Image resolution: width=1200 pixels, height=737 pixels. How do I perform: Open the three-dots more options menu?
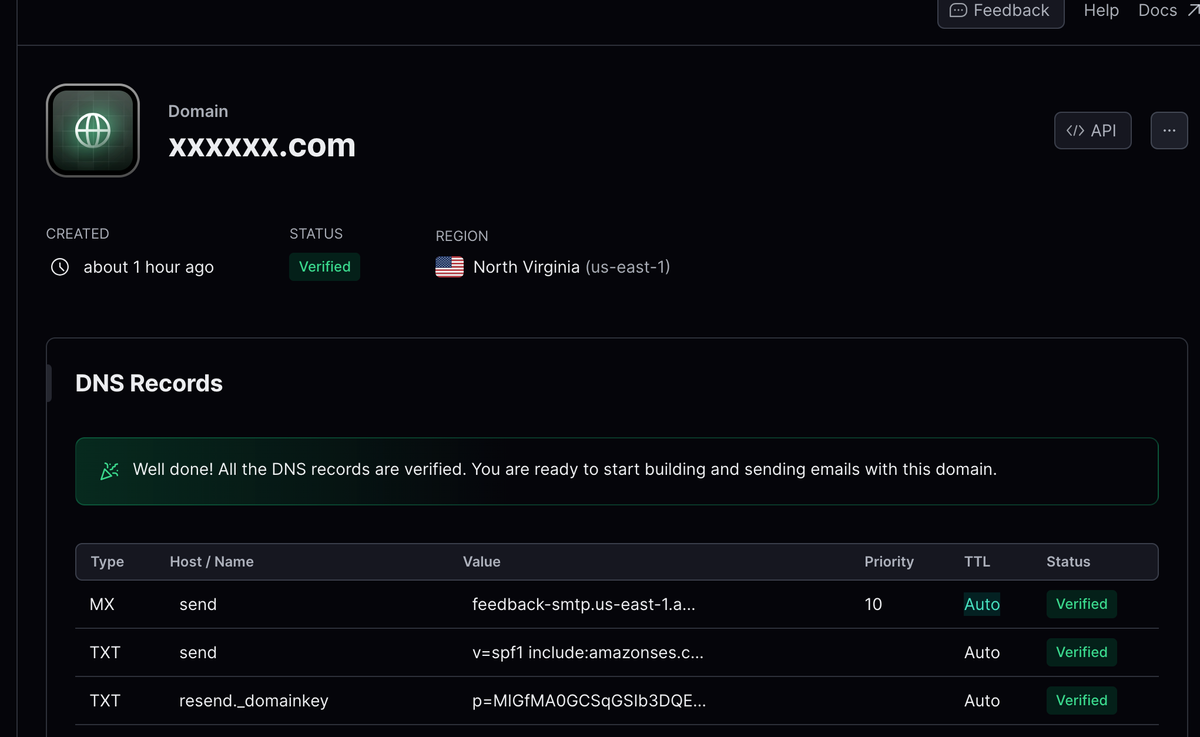[x=1169, y=131]
